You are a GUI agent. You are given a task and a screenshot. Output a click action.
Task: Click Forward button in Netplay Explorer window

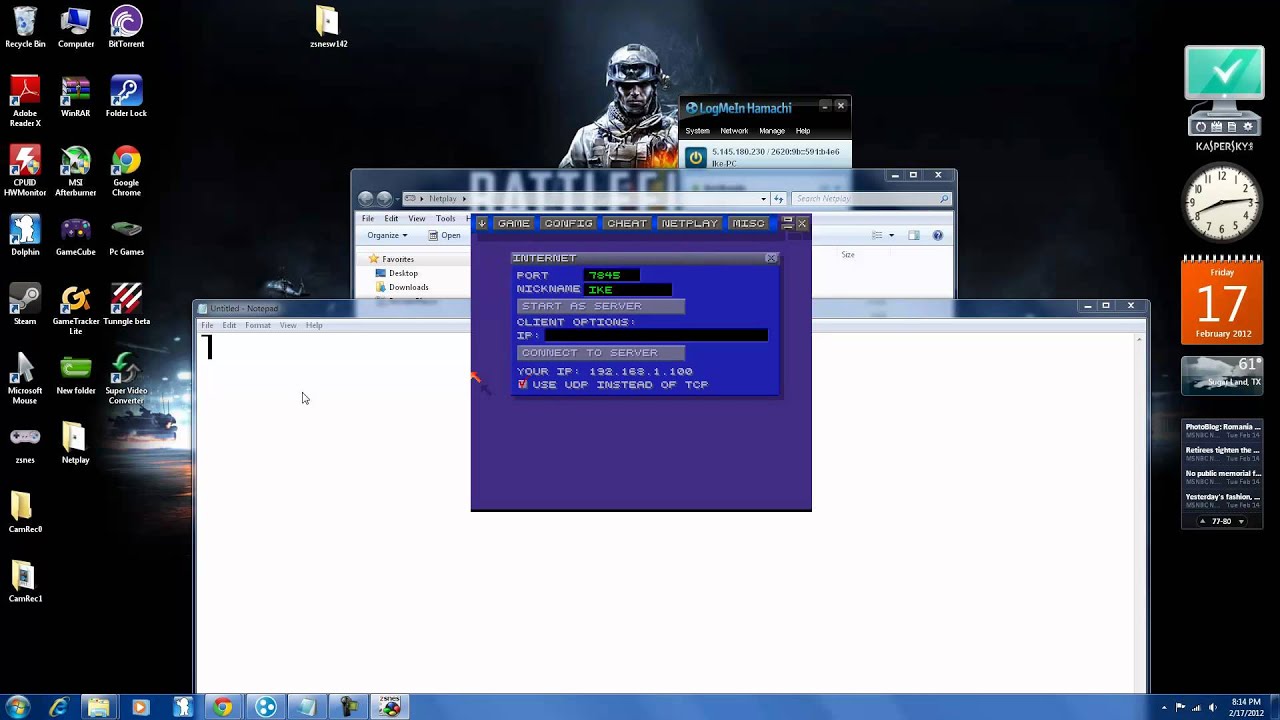point(384,198)
